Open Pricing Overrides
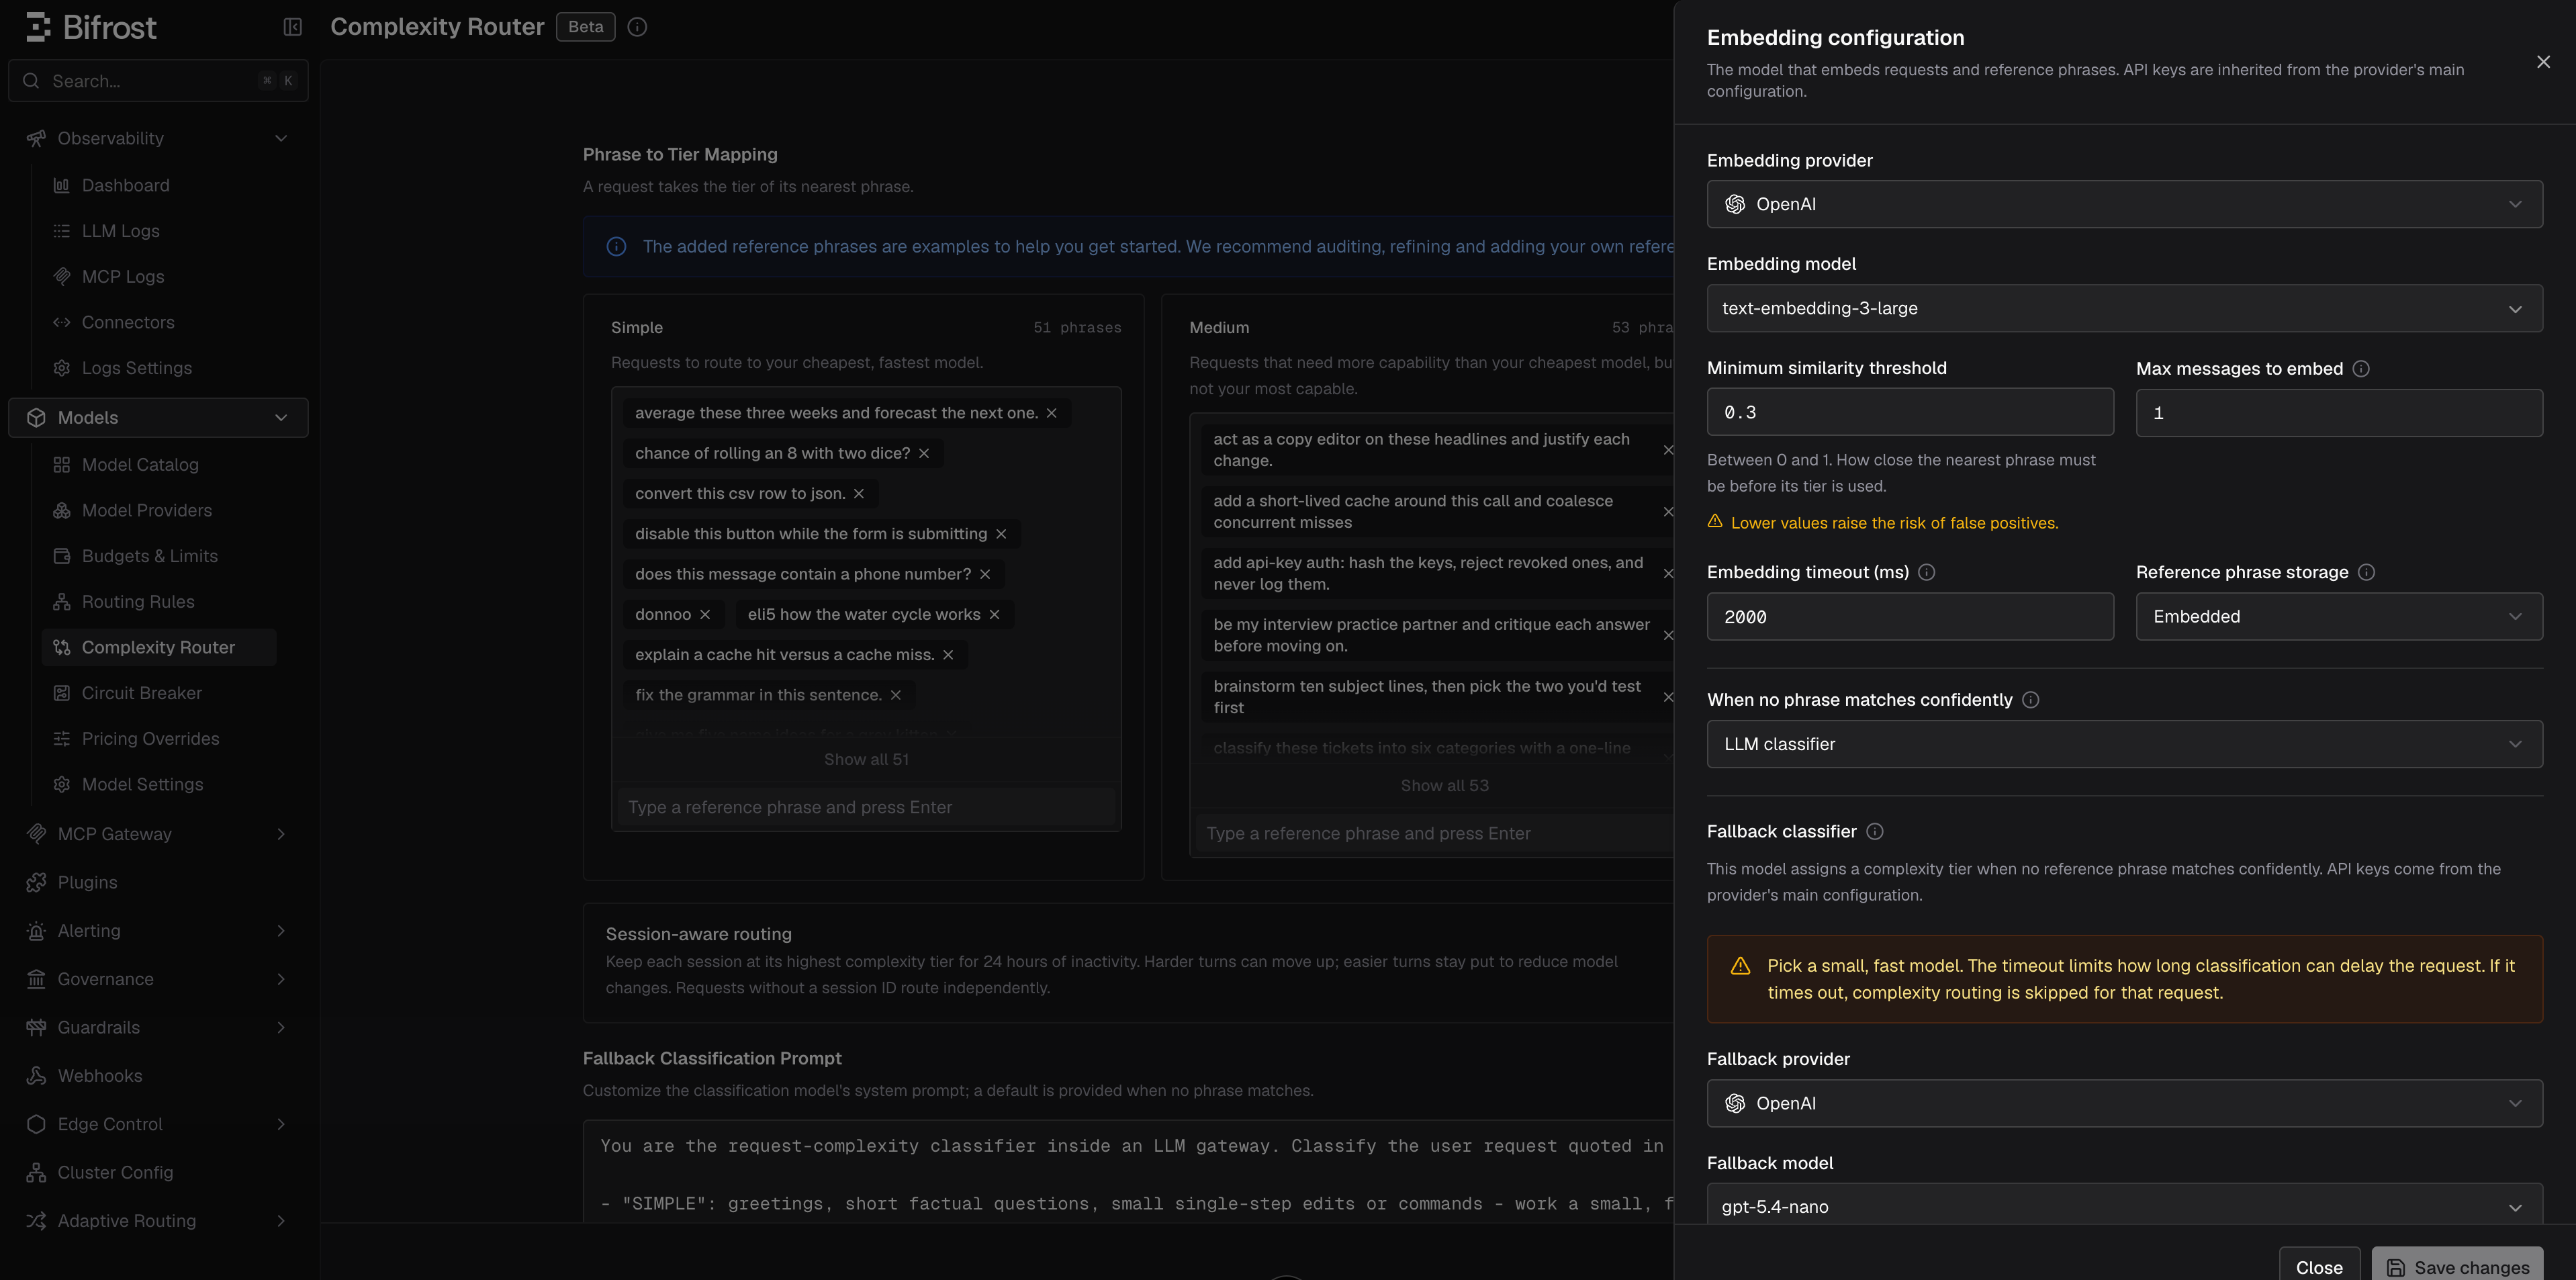This screenshot has height=1280, width=2576. click(160, 739)
